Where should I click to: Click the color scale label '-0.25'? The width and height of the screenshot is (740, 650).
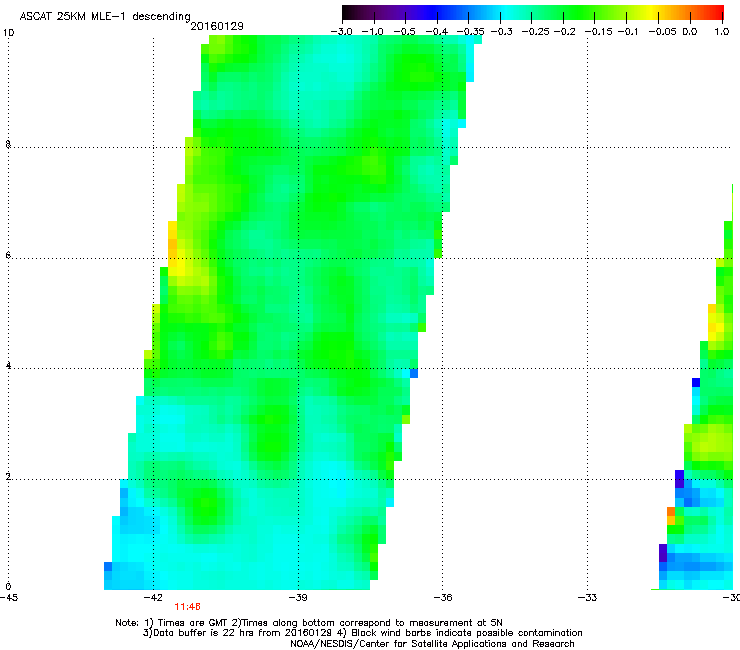536,32
